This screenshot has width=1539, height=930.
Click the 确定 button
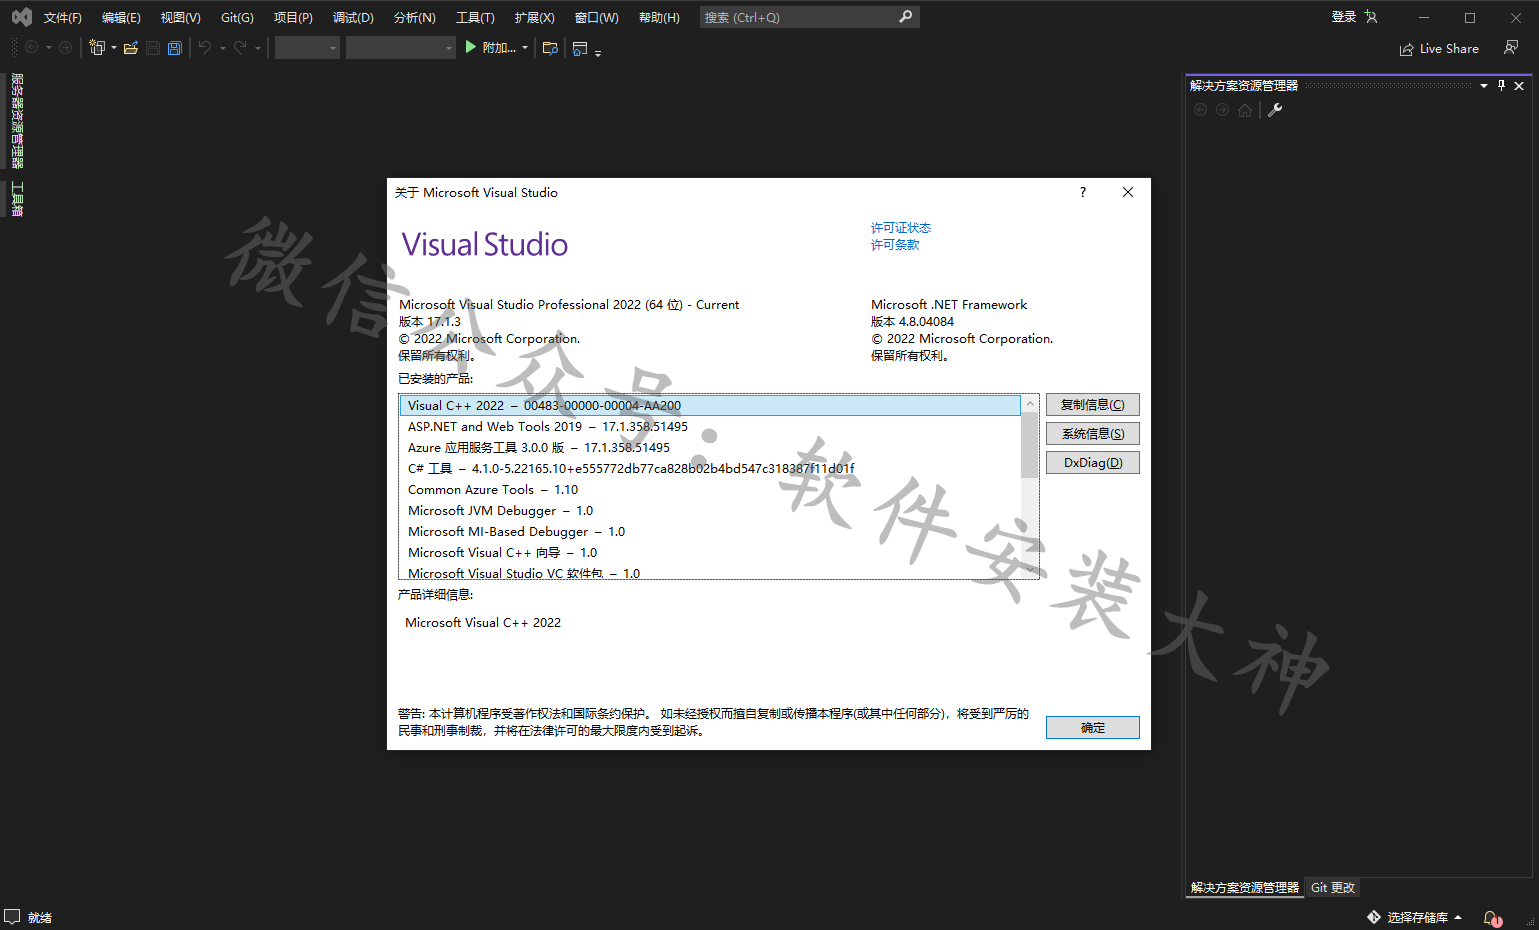1092,728
